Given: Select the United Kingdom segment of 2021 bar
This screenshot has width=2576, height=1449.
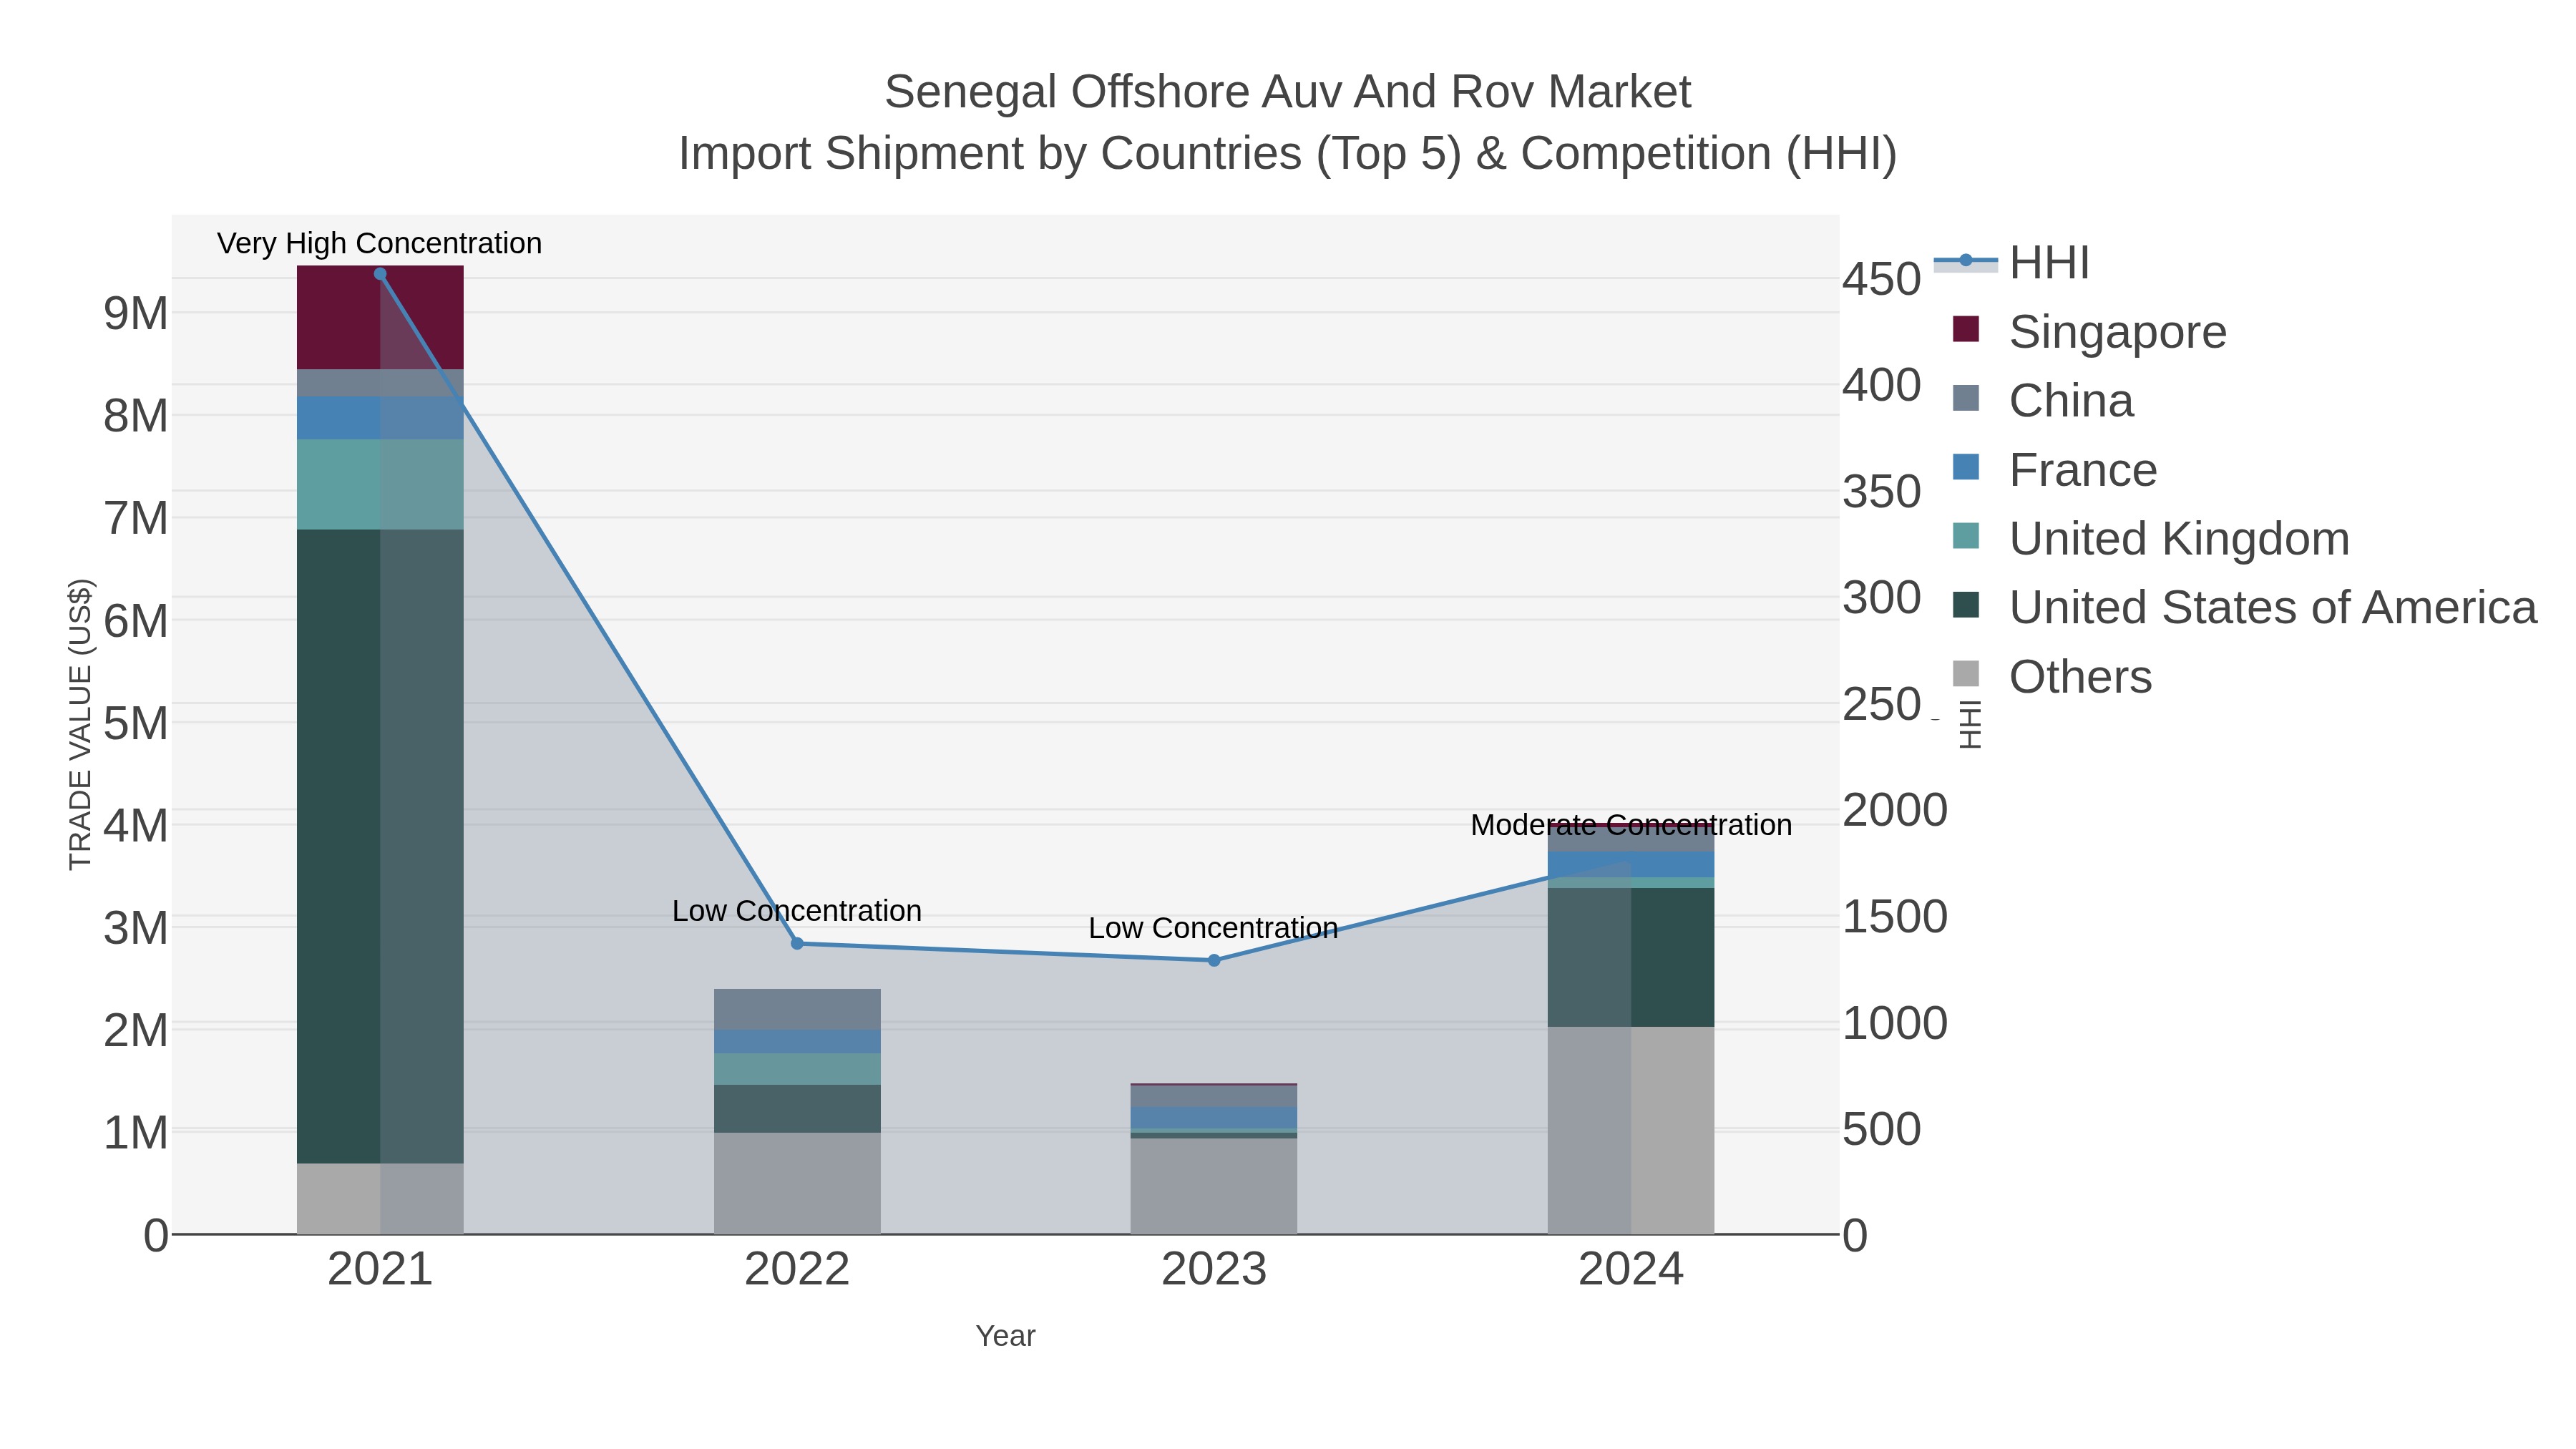Looking at the screenshot, I should [x=380, y=485].
